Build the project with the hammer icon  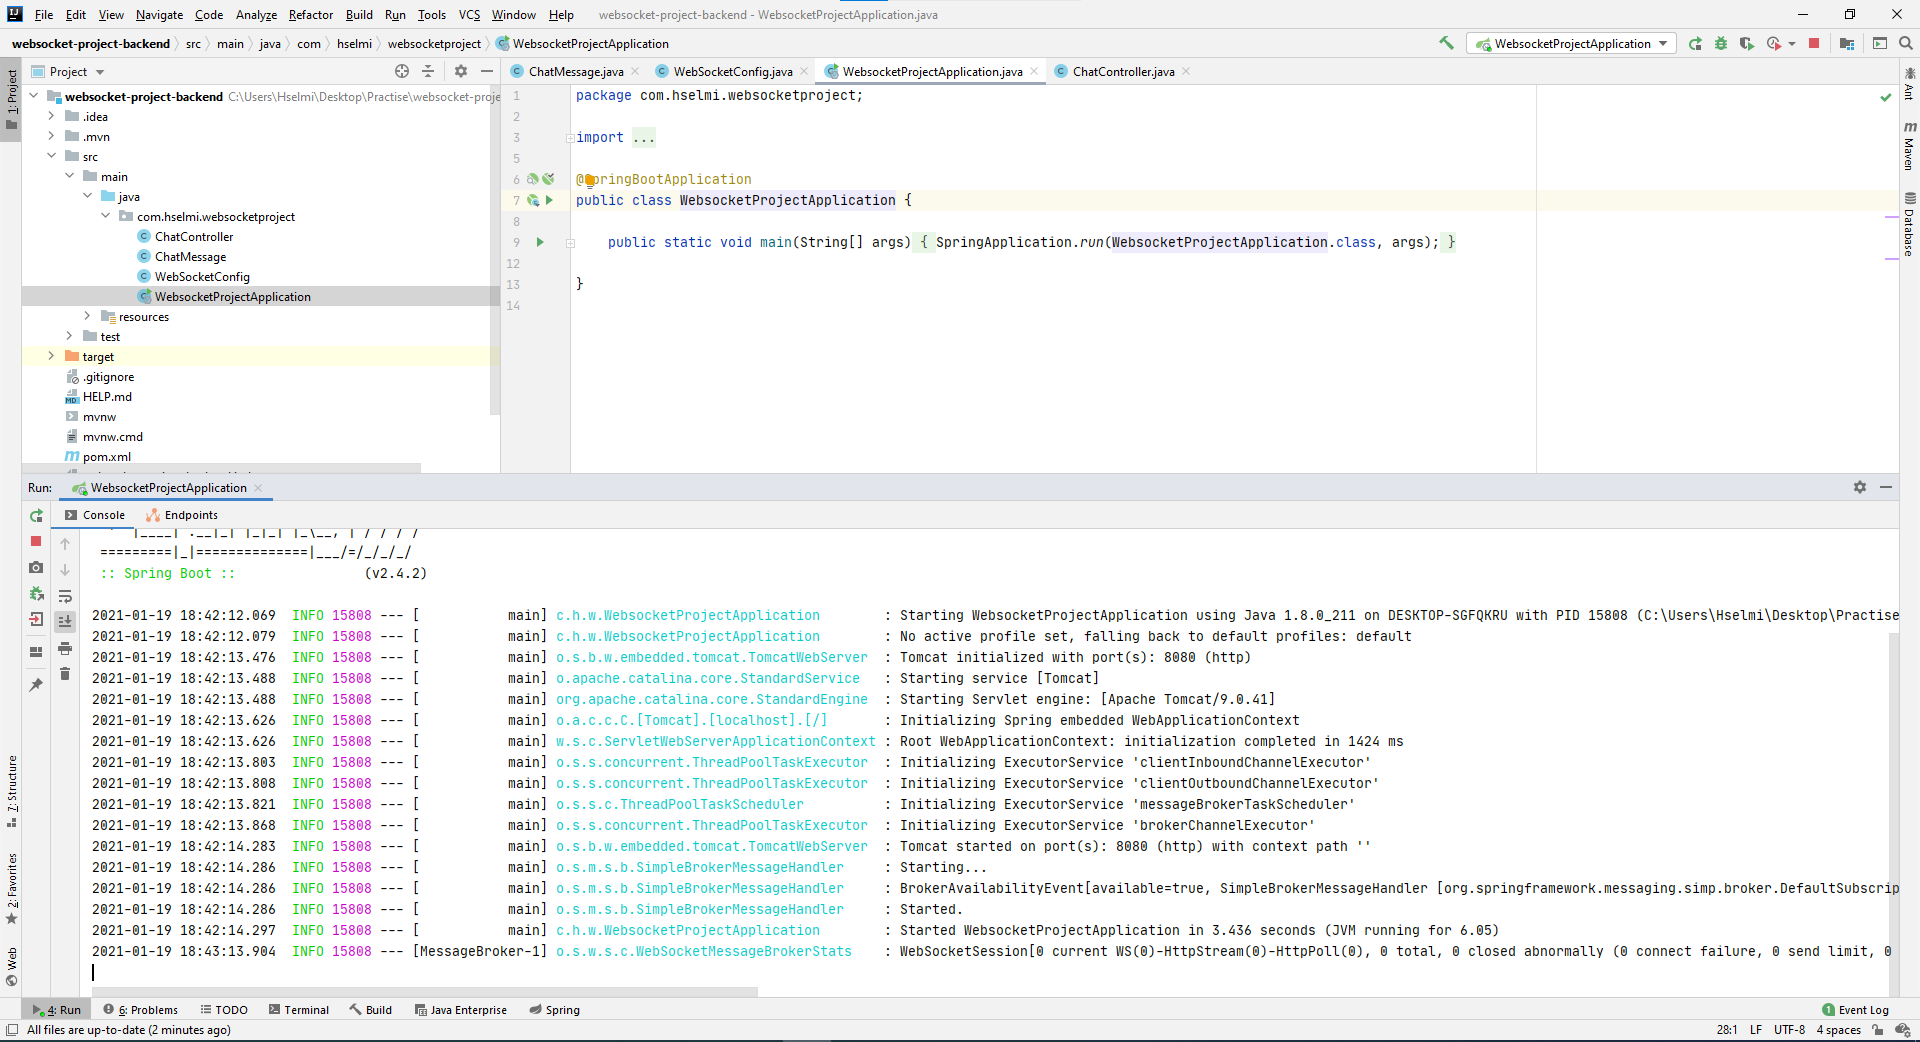(1446, 43)
